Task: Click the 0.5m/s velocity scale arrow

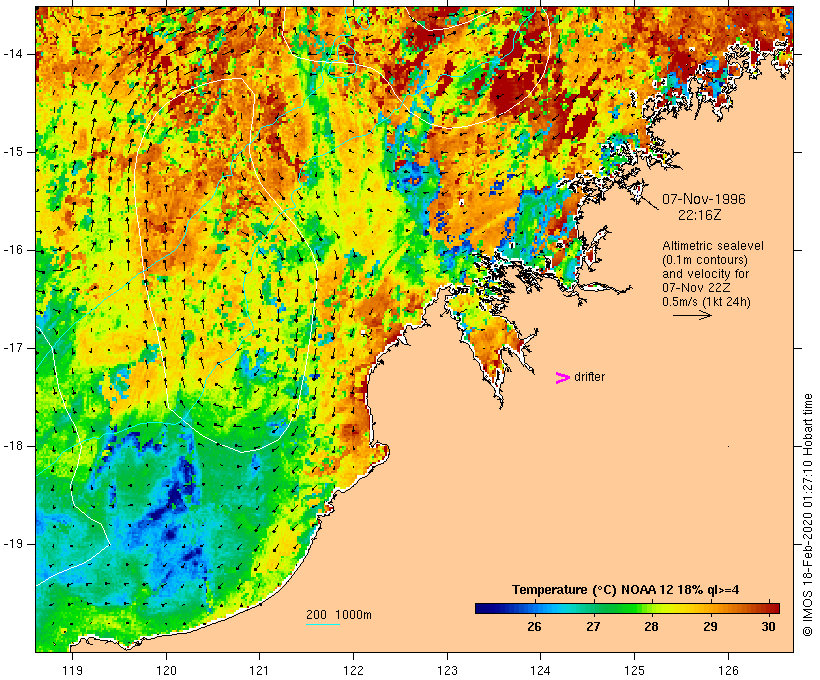Action: click(x=692, y=315)
